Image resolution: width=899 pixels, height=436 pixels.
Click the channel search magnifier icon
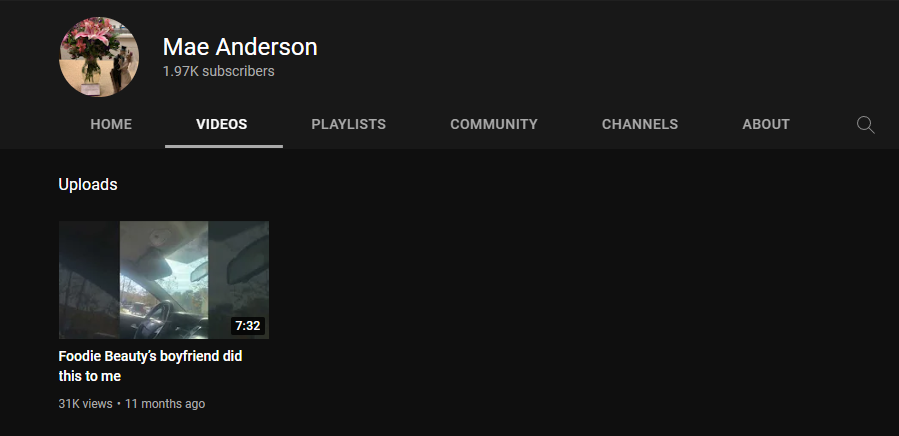(x=865, y=124)
